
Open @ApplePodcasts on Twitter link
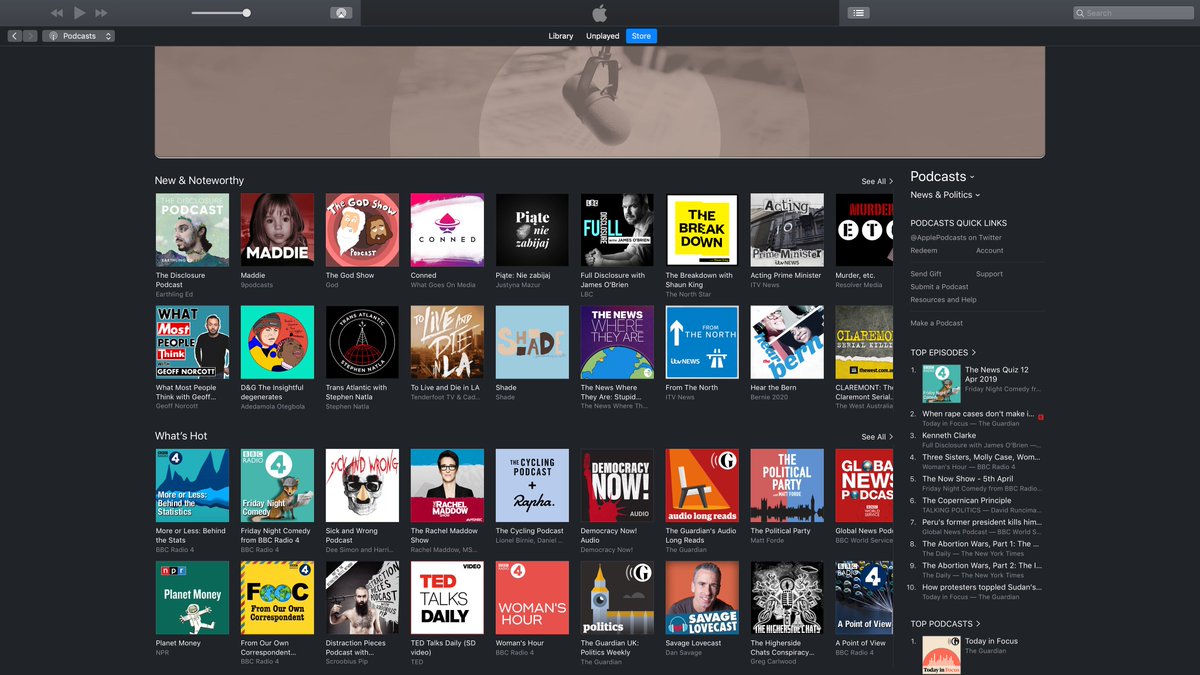point(956,238)
